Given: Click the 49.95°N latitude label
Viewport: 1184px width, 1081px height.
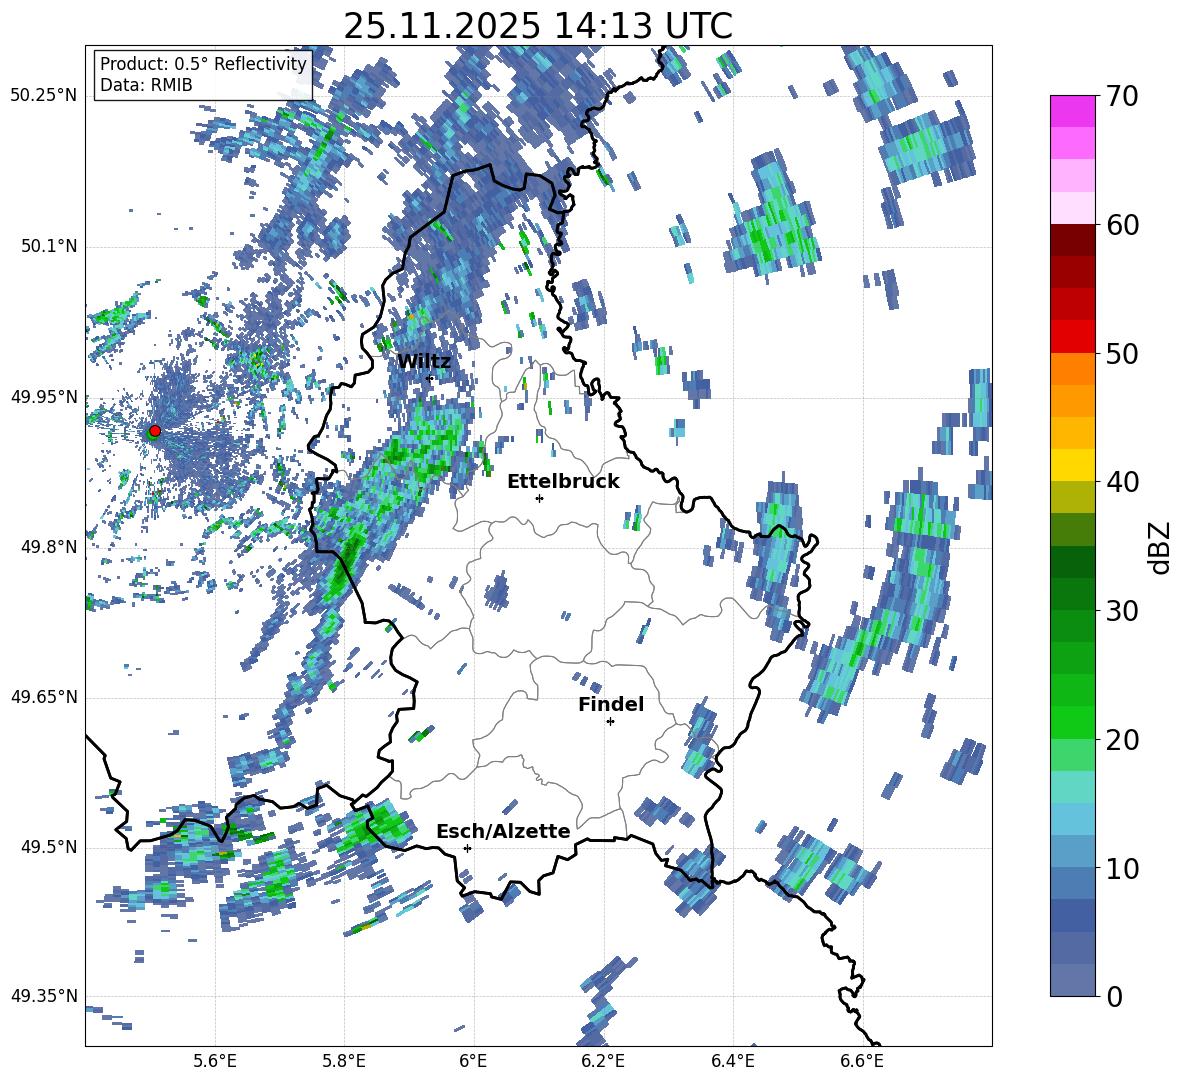Looking at the screenshot, I should tap(44, 396).
